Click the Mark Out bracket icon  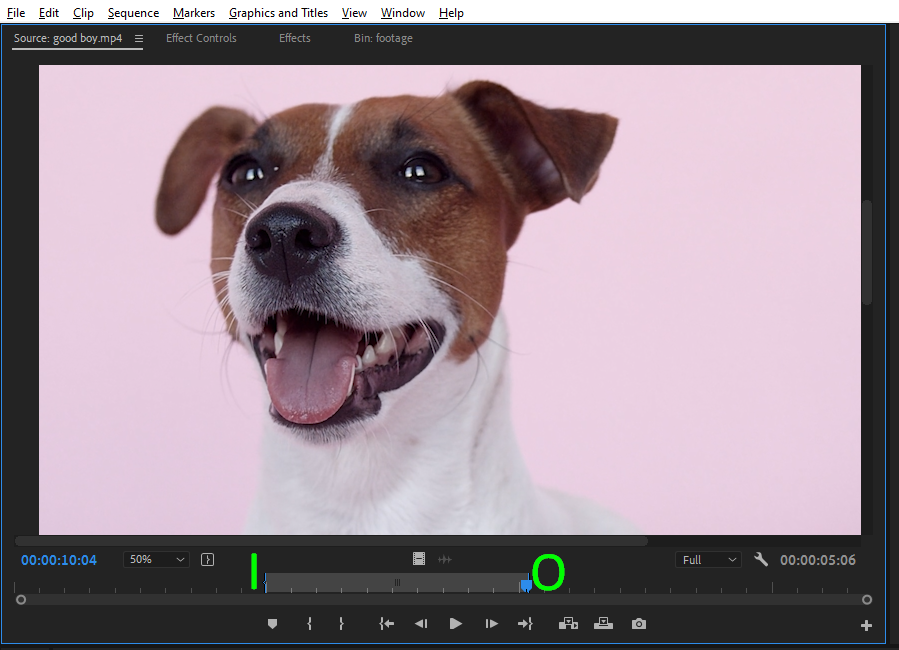coord(341,624)
